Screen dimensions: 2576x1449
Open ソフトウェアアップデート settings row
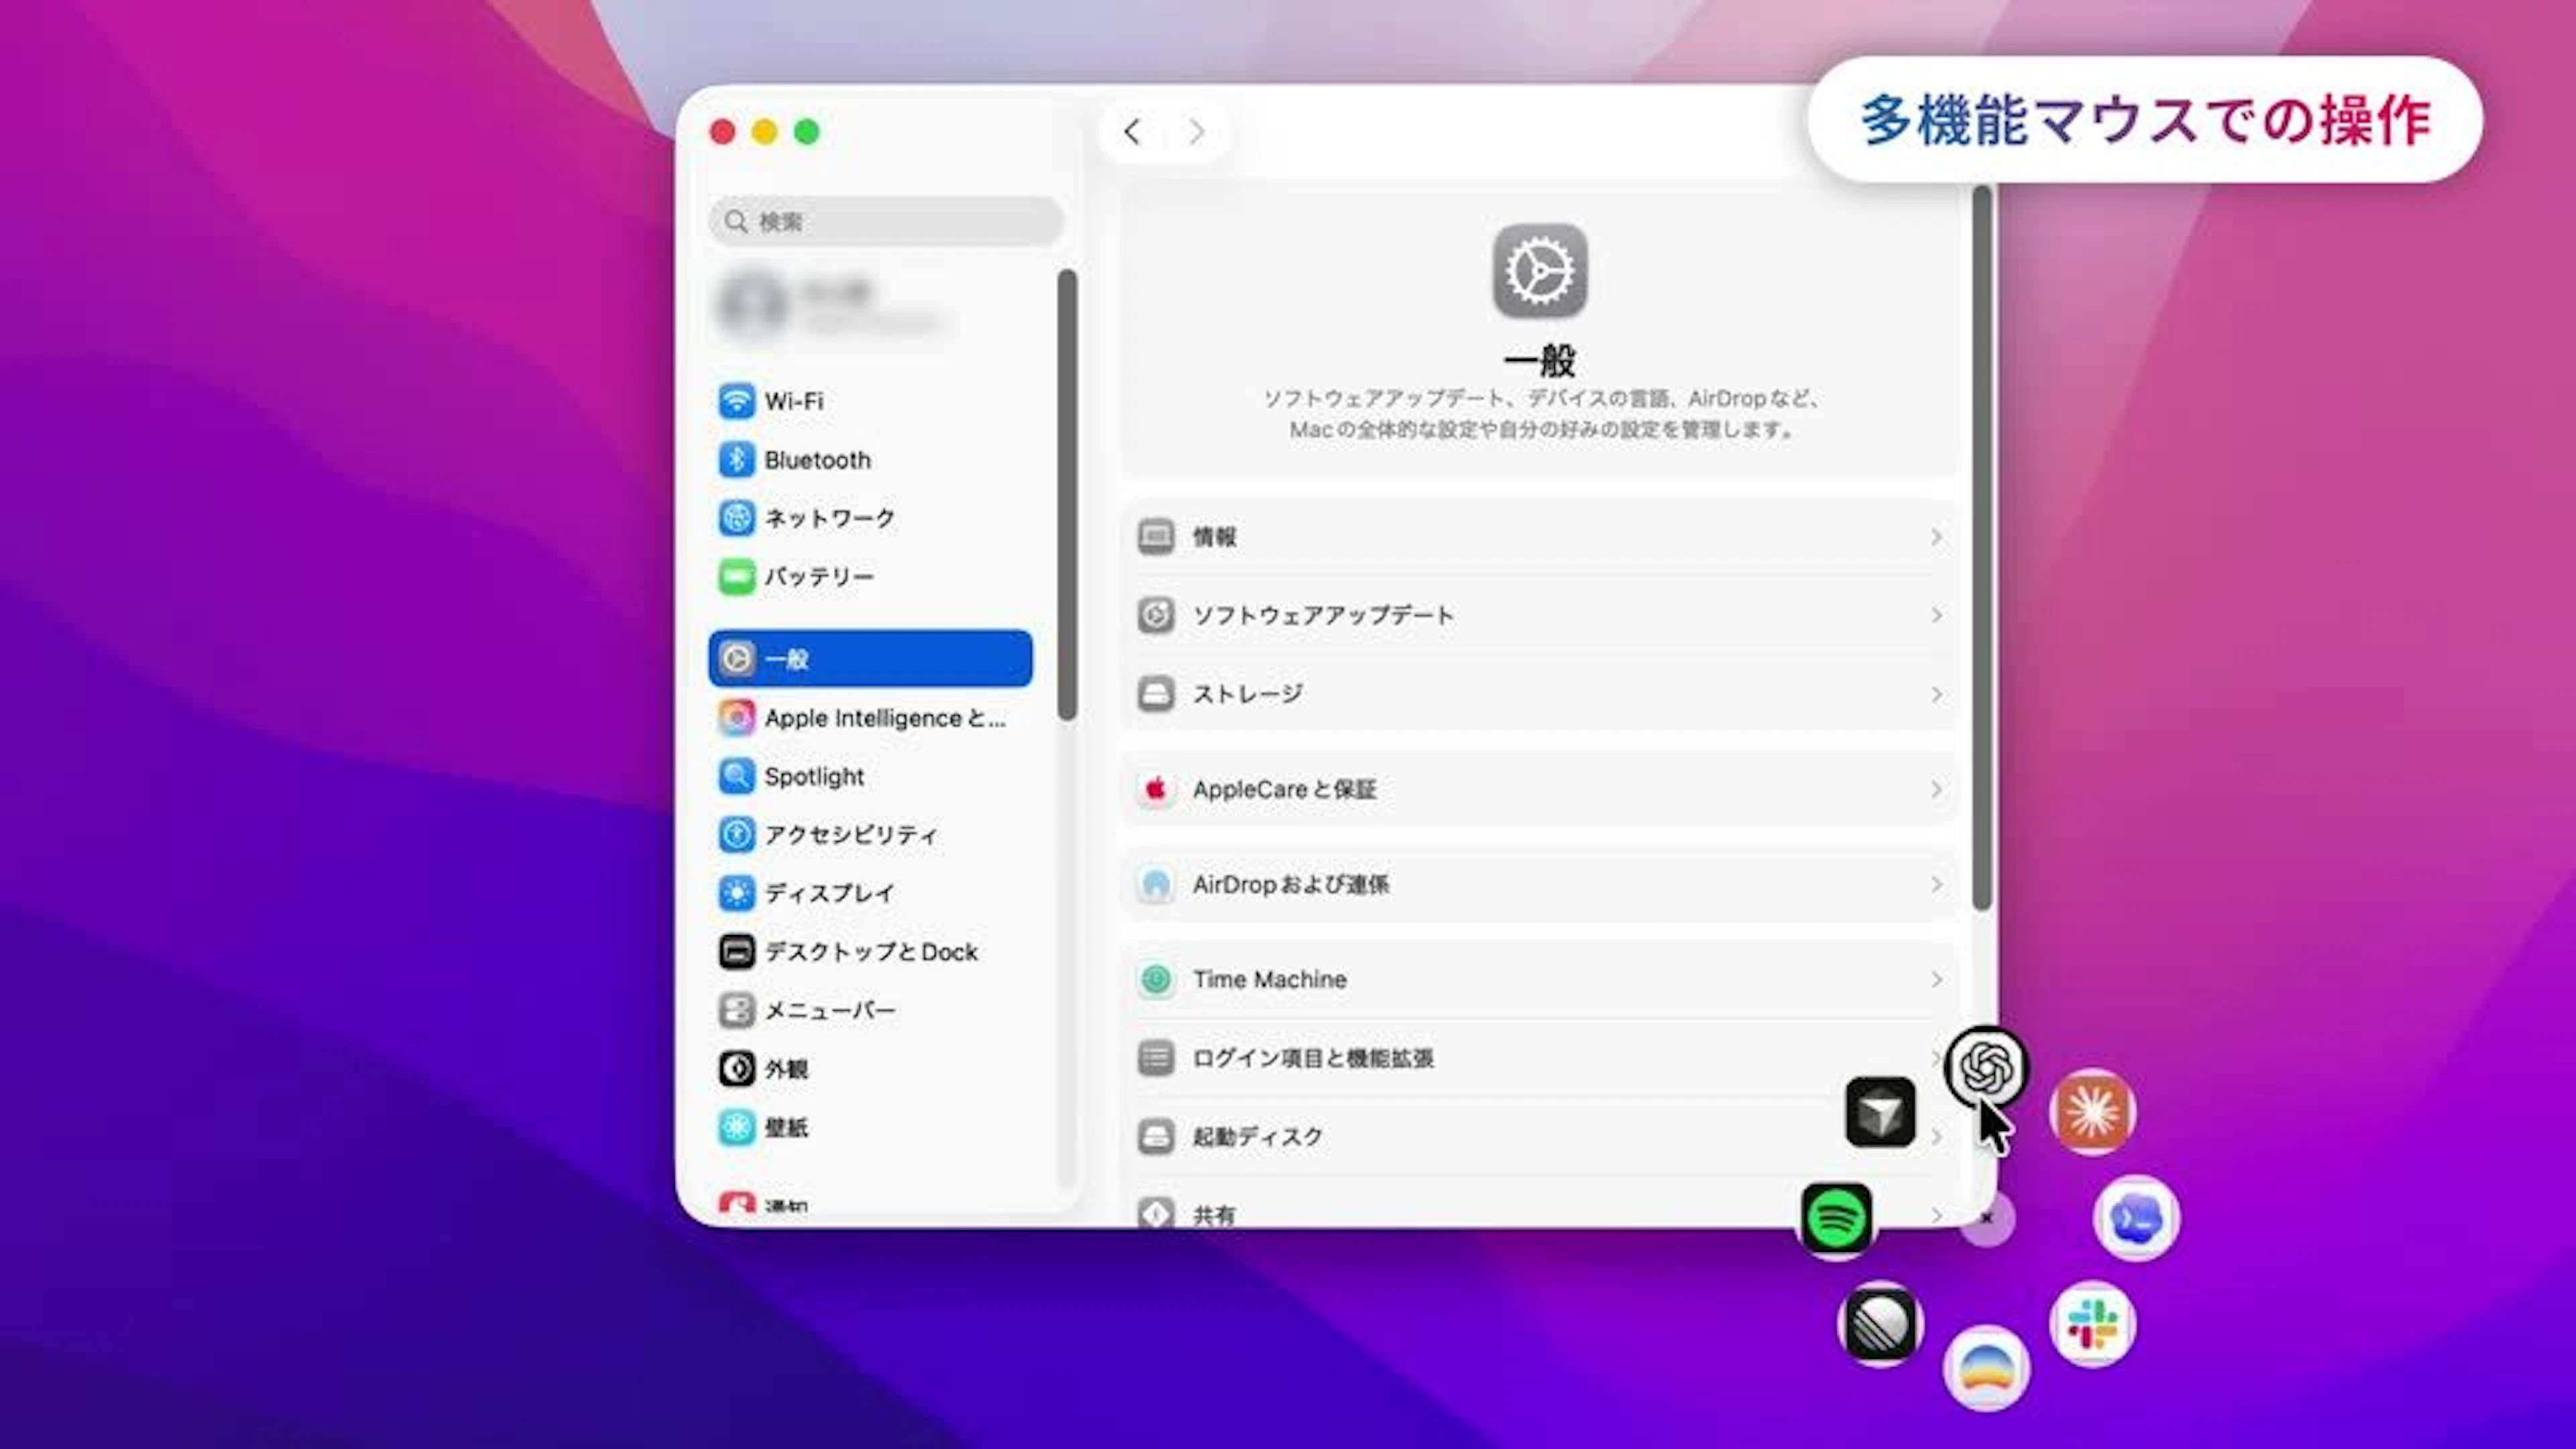(x=1540, y=615)
